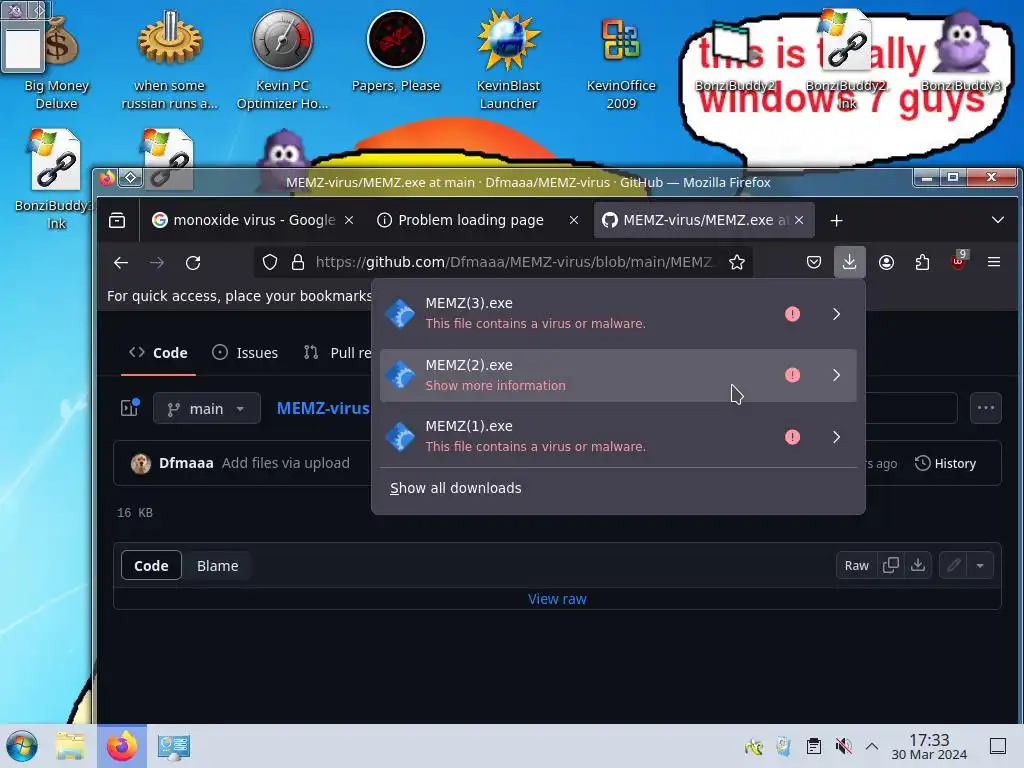The height and width of the screenshot is (768, 1024).
Task: Open GitHub Issues tab
Action: [x=246, y=353]
